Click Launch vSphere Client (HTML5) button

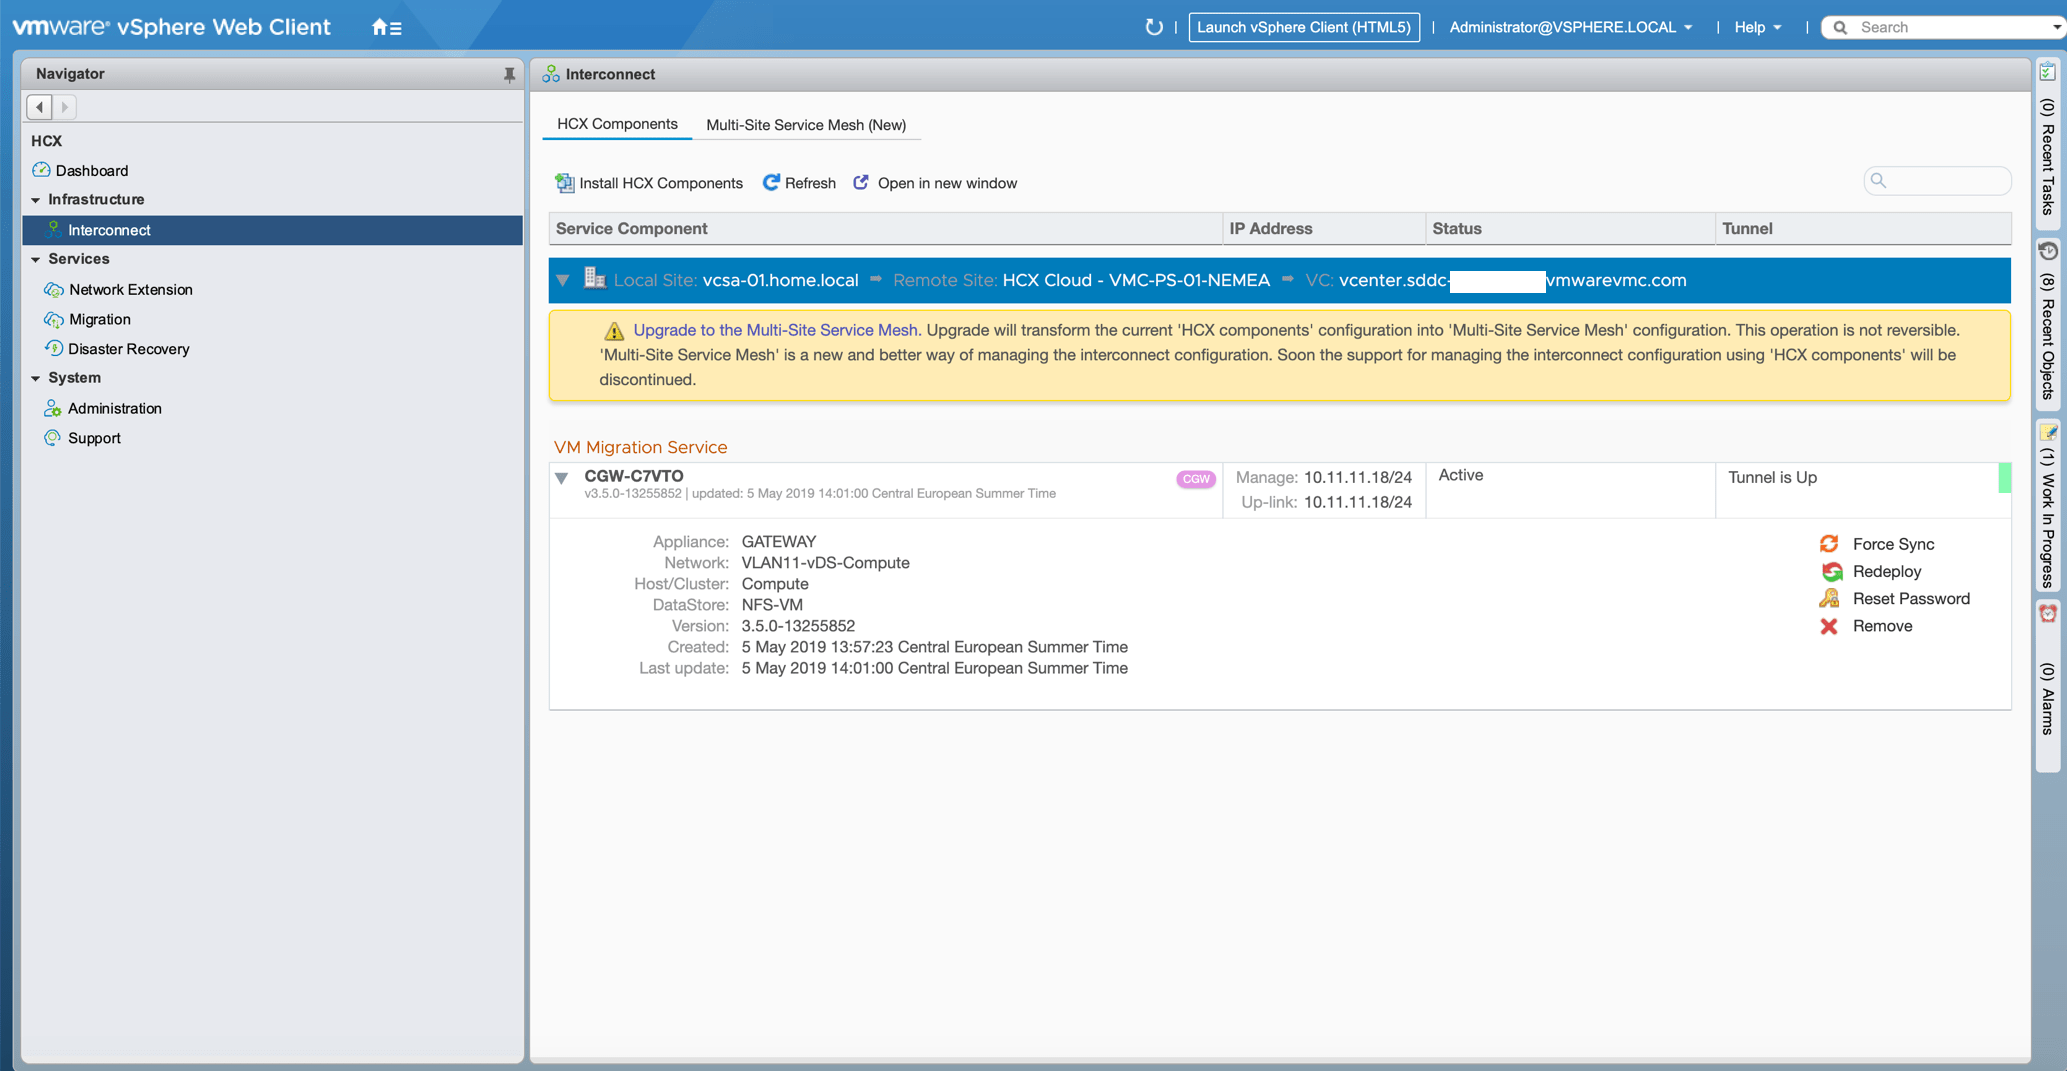coord(1303,27)
